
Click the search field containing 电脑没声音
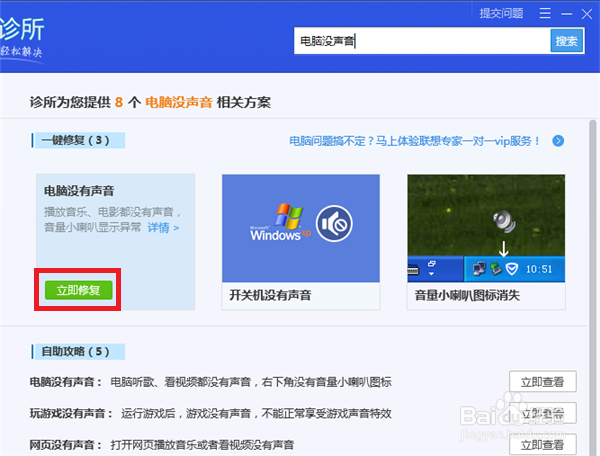point(422,41)
